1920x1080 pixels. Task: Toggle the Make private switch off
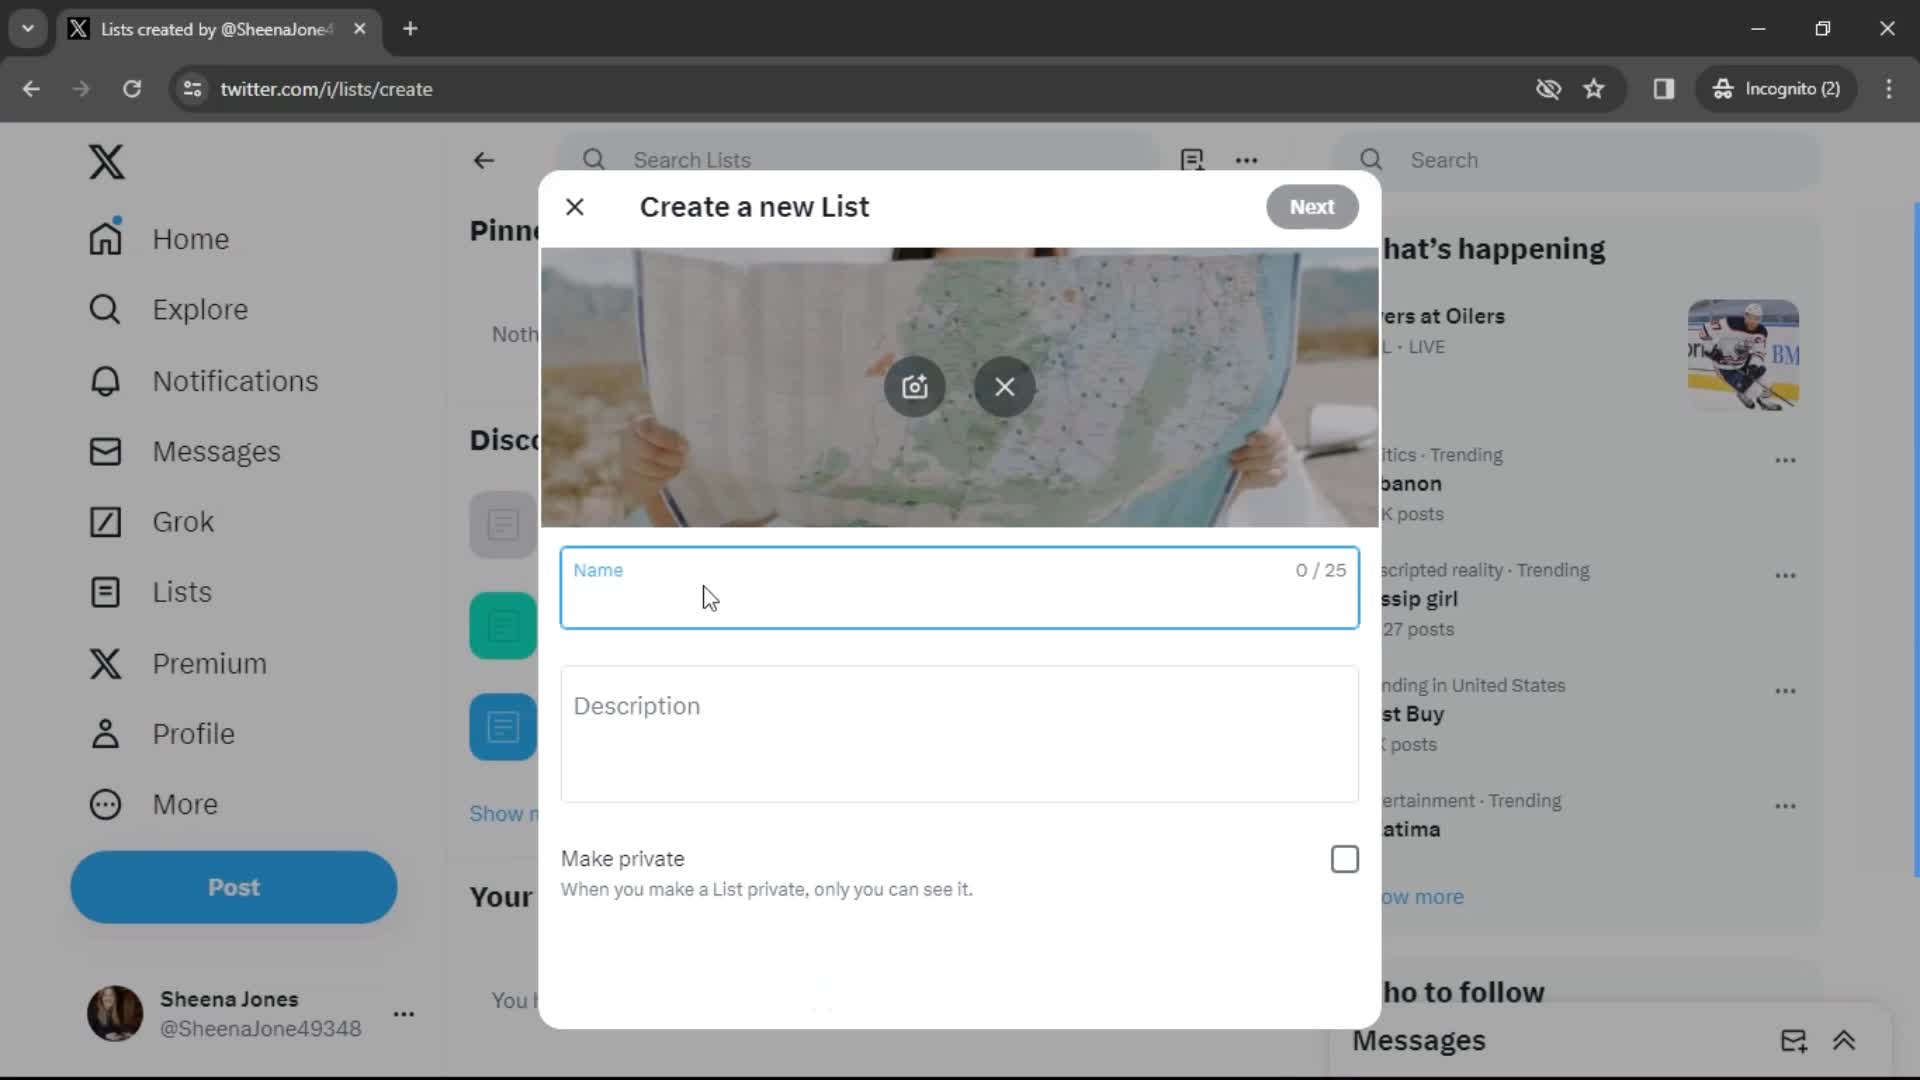tap(1344, 858)
